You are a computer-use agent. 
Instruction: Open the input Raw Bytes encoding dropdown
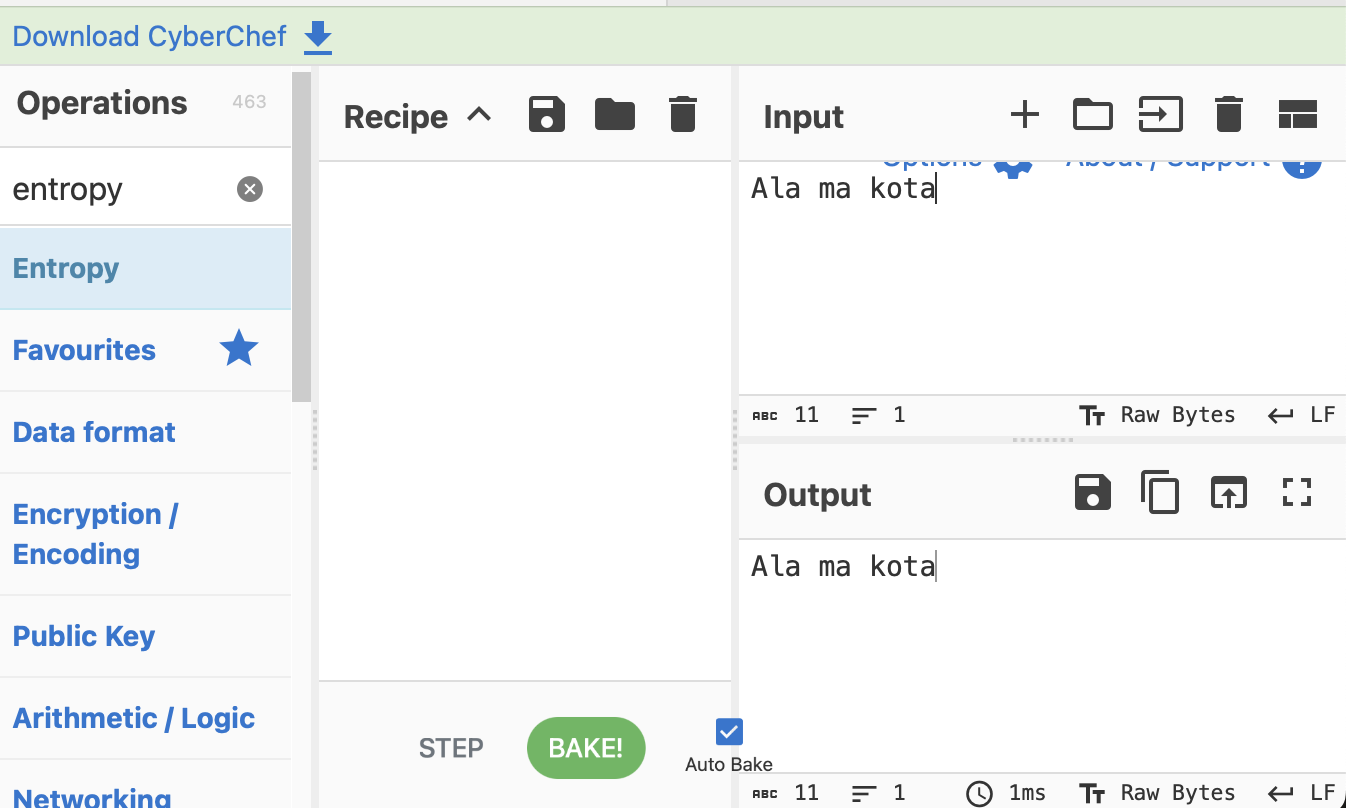point(1157,415)
